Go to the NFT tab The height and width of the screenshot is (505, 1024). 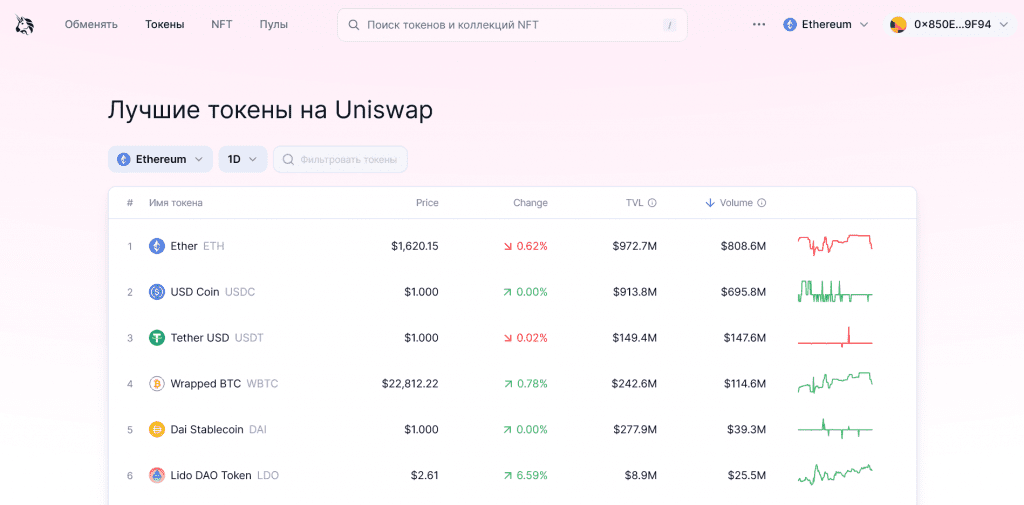[222, 25]
